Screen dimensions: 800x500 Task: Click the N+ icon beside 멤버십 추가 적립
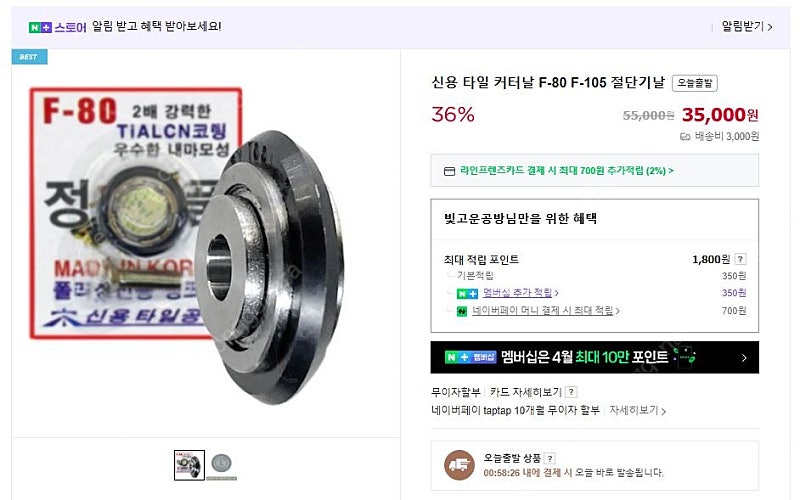pyautogui.click(x=467, y=293)
